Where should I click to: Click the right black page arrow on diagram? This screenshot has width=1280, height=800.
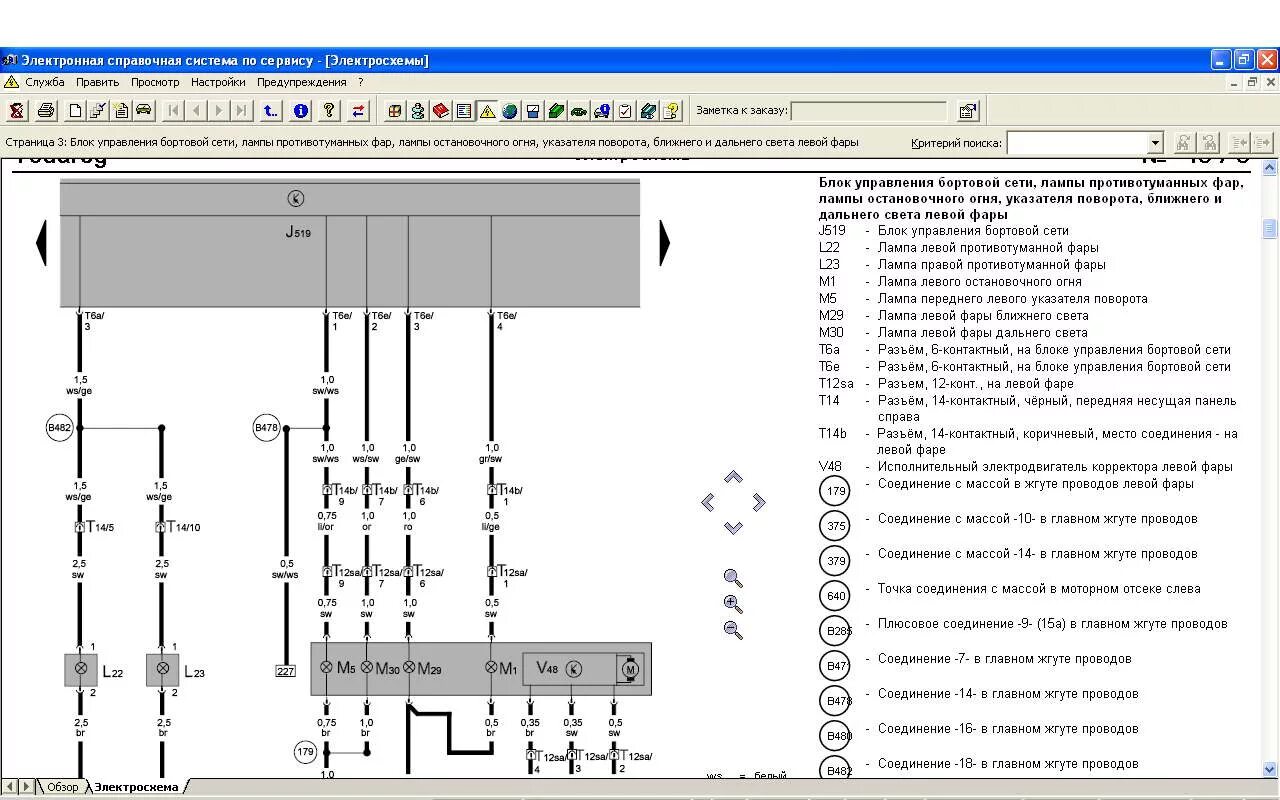(x=664, y=243)
